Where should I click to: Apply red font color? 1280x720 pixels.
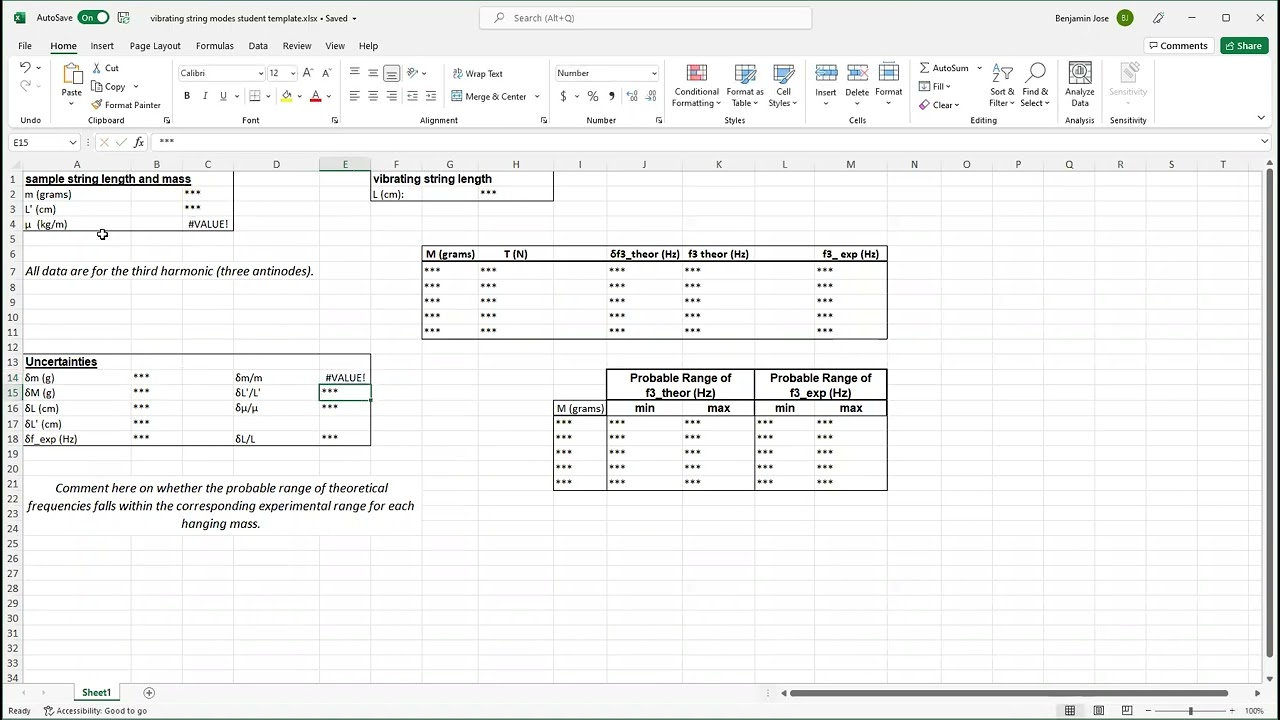[x=315, y=96]
